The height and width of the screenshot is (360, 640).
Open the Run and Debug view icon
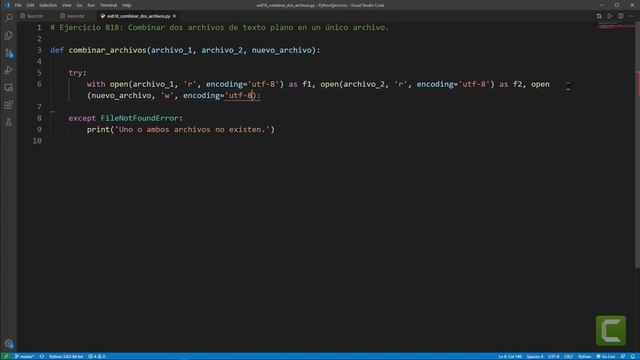click(x=9, y=70)
